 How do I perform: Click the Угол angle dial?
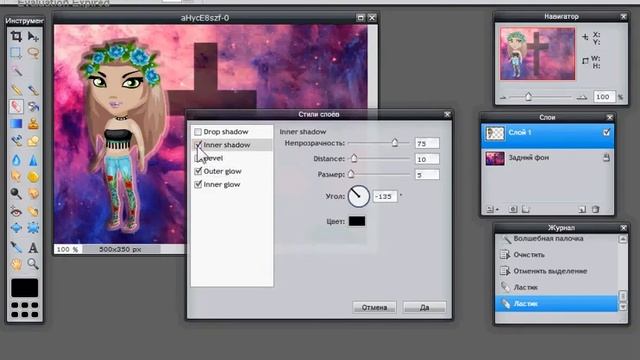[358, 196]
